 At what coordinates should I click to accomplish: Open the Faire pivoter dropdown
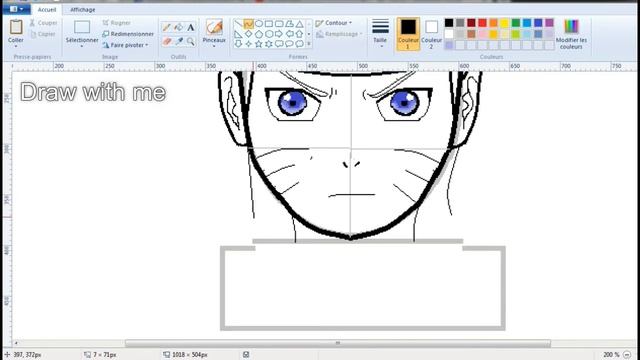point(126,45)
